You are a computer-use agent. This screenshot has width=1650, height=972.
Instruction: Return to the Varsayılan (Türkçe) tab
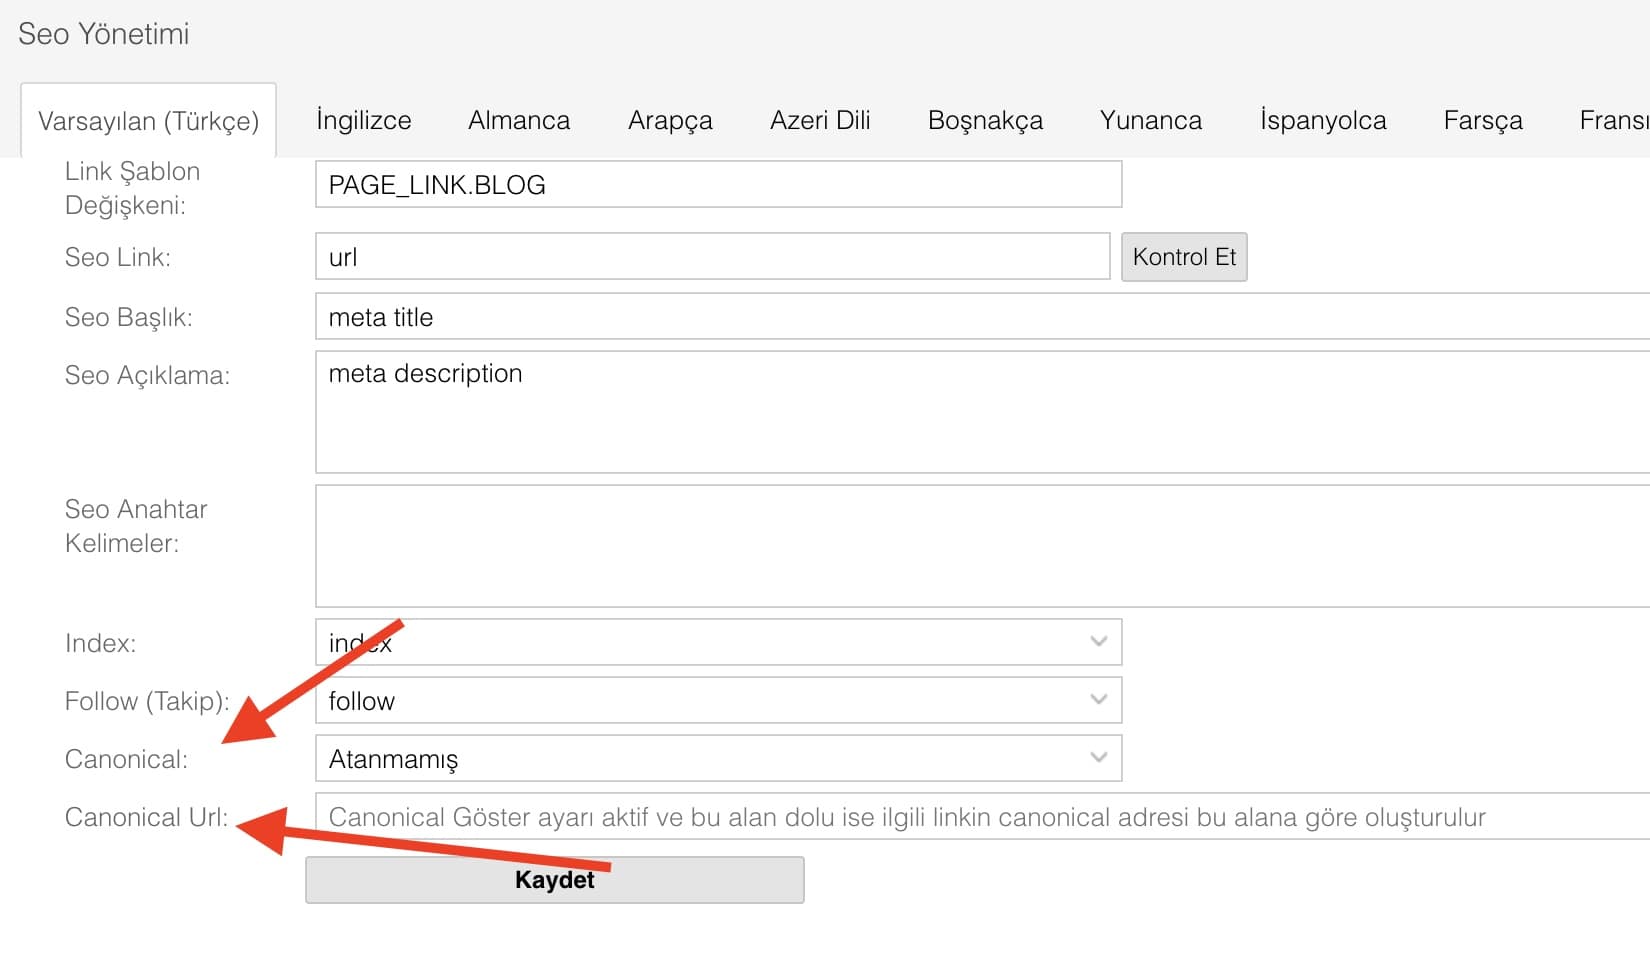tap(147, 120)
